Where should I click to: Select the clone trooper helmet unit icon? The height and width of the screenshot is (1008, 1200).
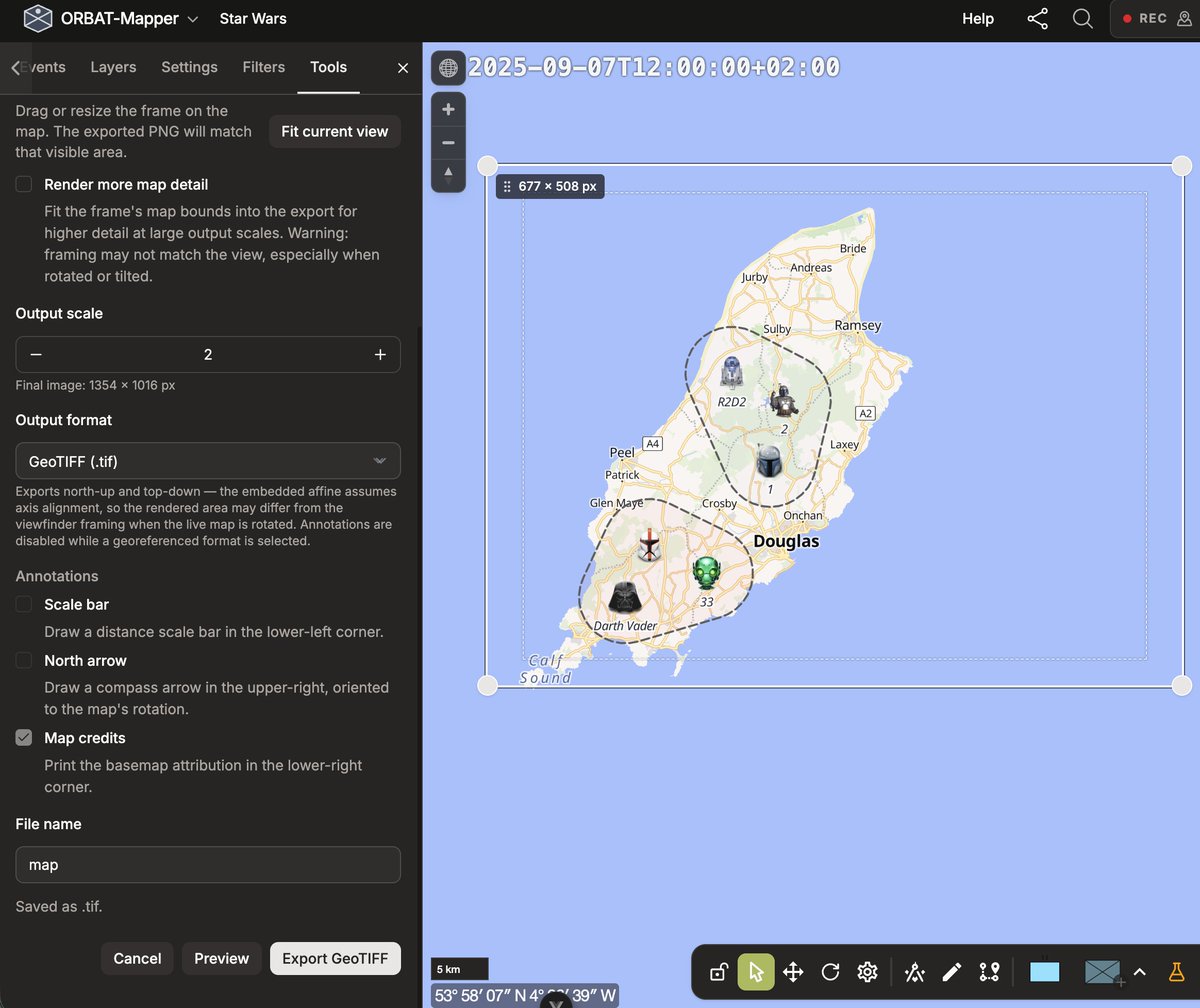650,544
